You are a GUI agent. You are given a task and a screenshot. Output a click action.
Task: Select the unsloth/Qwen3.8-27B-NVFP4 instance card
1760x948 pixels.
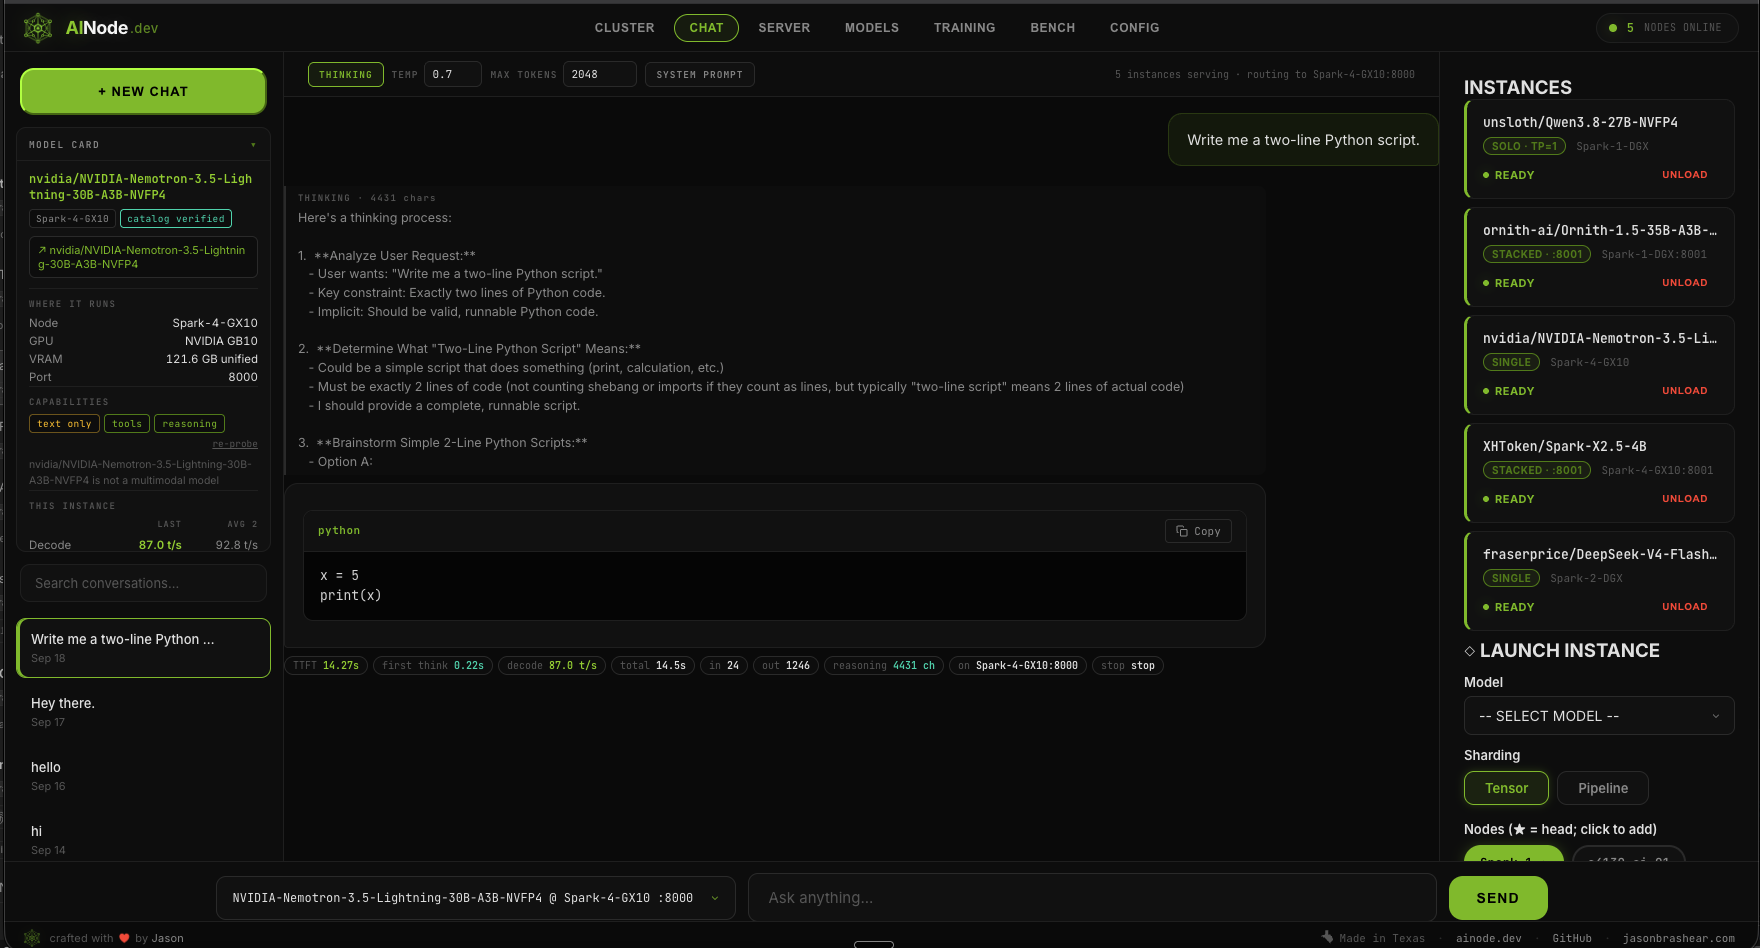coord(1599,148)
